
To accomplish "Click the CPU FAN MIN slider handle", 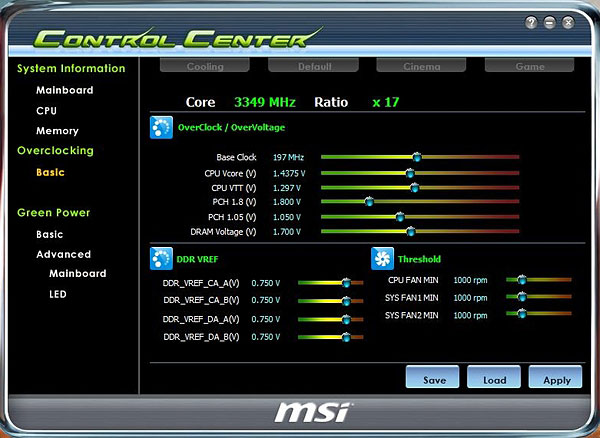I will [522, 280].
